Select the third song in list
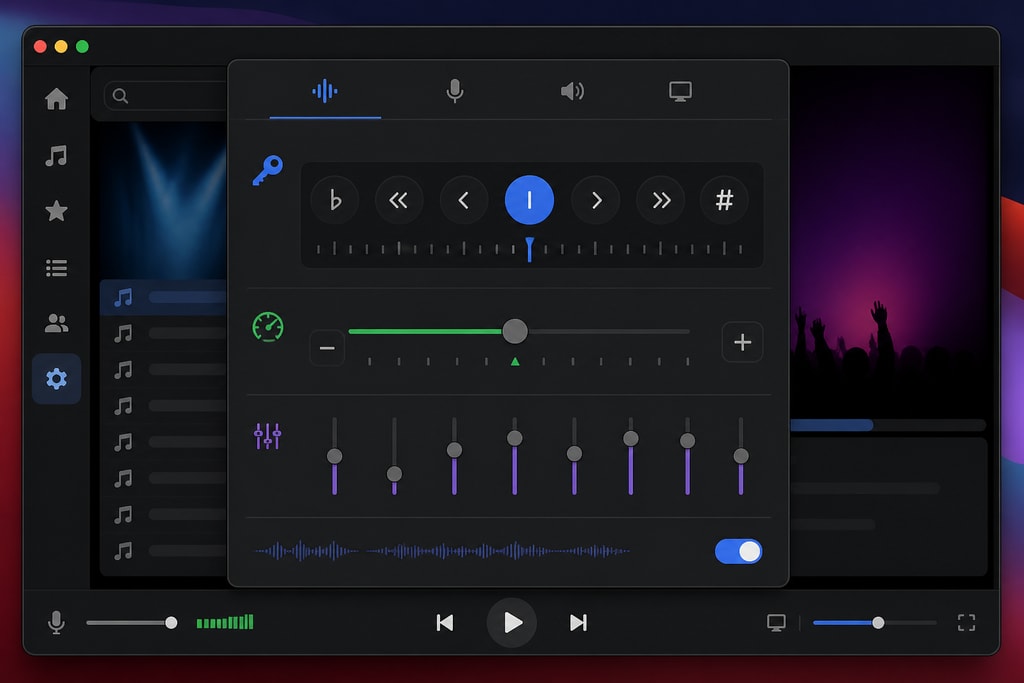Screen dimensions: 1024x683 tap(163, 370)
